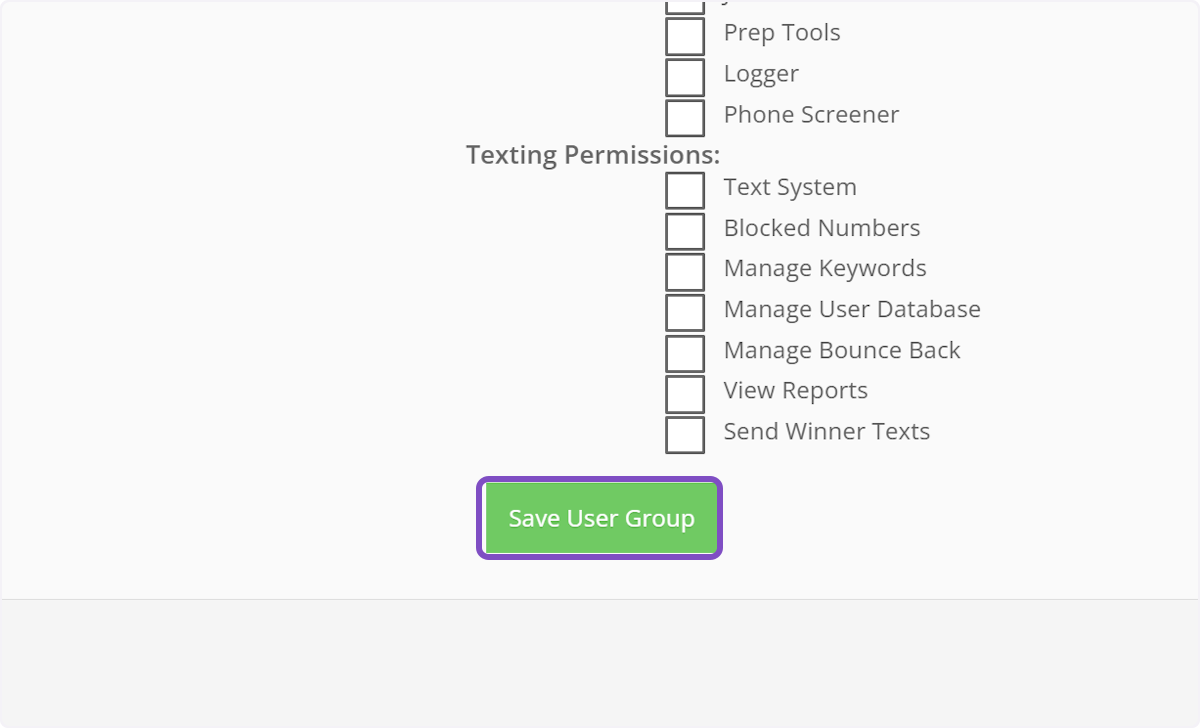This screenshot has height=728, width=1200.
Task: Toggle the Blocked Numbers checkbox
Action: coord(685,231)
